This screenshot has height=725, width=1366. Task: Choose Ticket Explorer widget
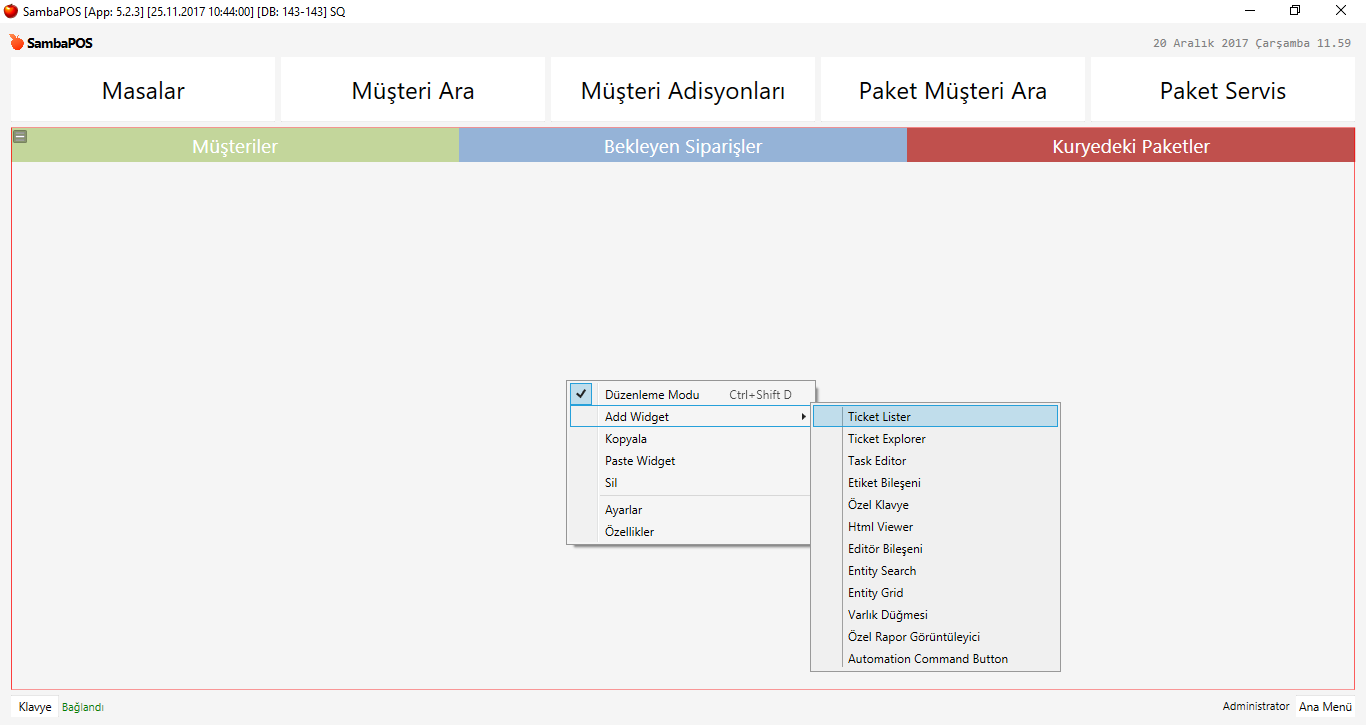point(886,439)
